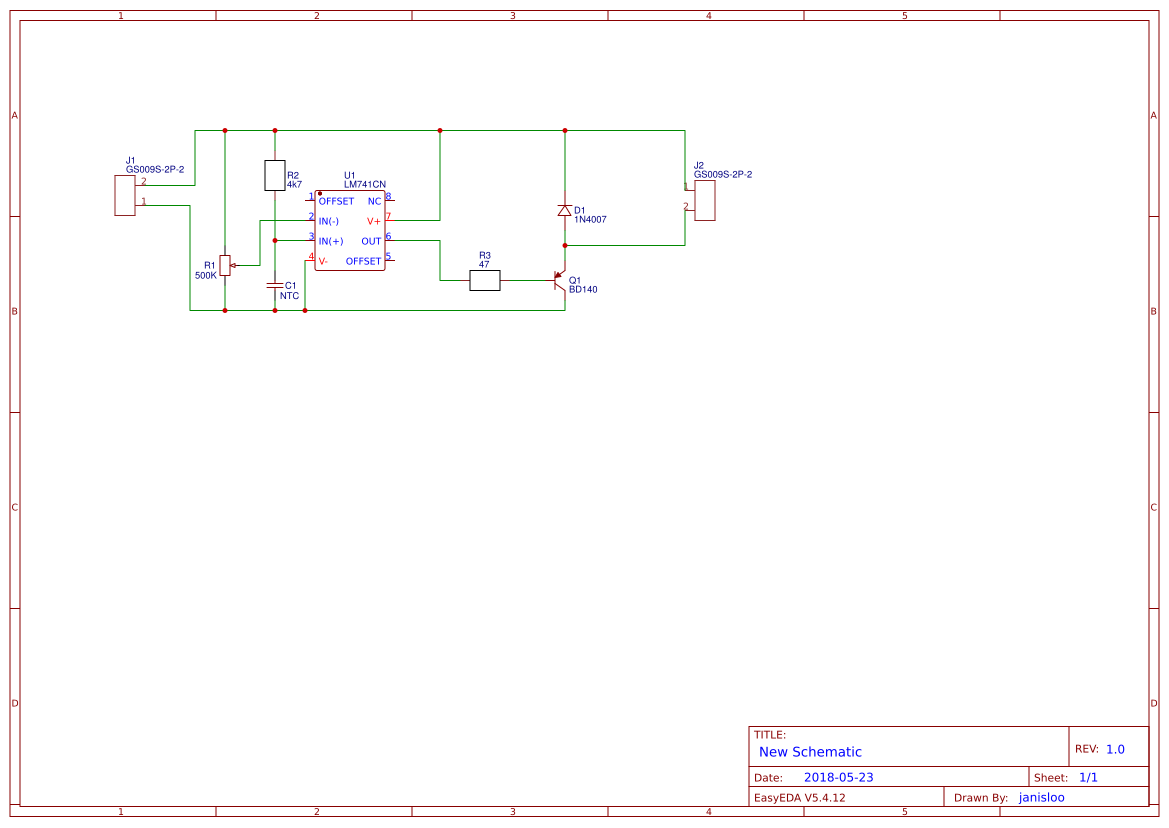
Task: Select the C1 NTC capacitor symbol
Action: pyautogui.click(x=275, y=287)
